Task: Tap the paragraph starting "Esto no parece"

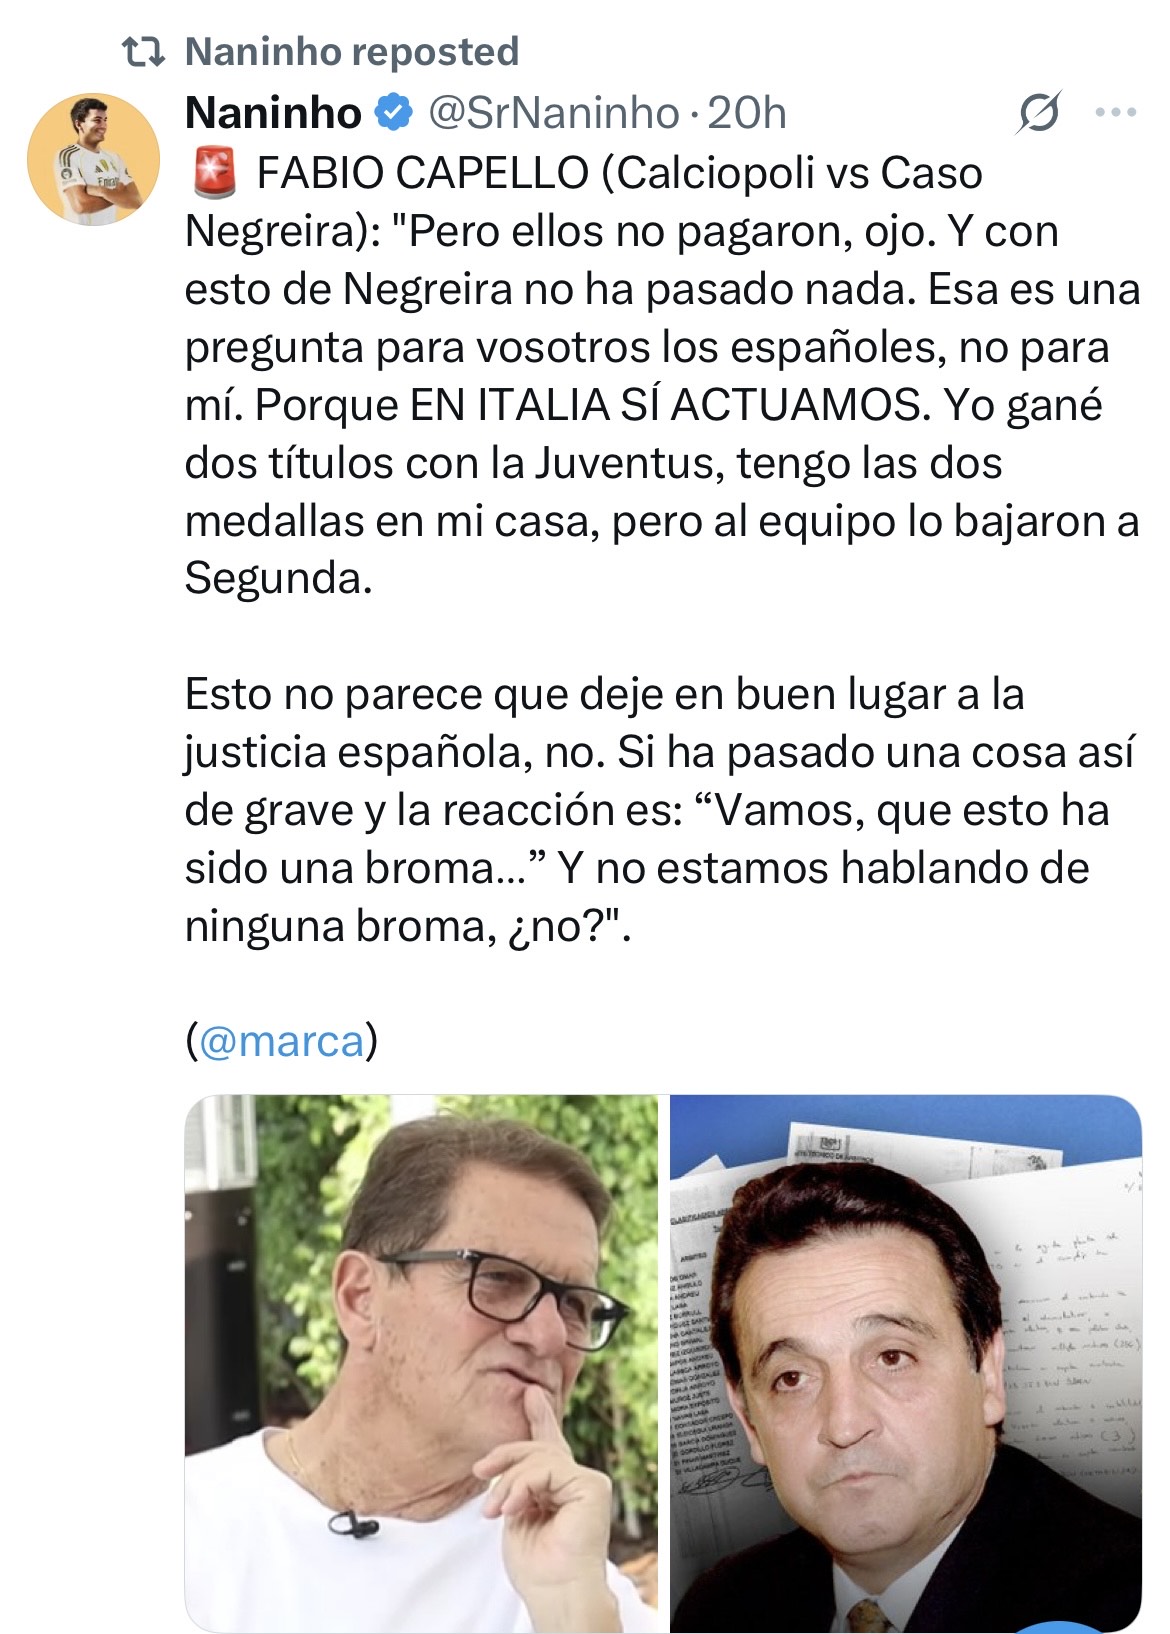Action: pyautogui.click(x=660, y=810)
